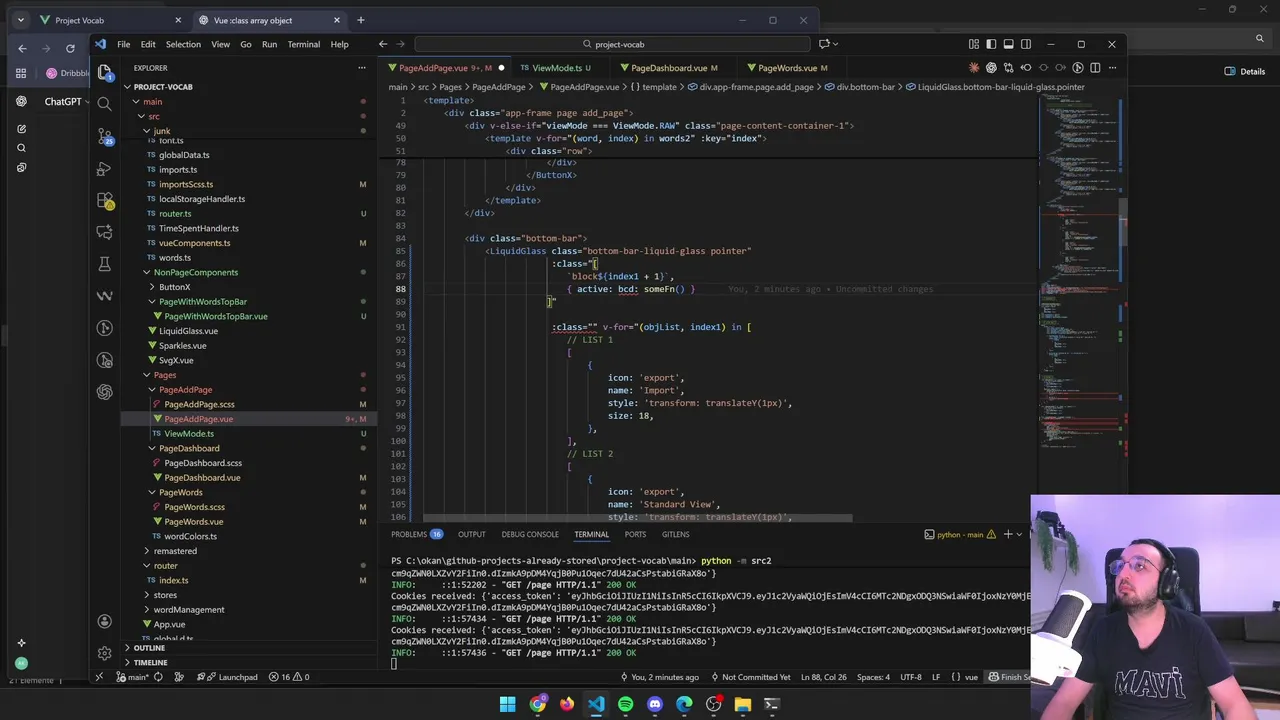Toggle Secondary Side Bar layout icon
This screenshot has width=1280, height=720.
pos(1025,44)
